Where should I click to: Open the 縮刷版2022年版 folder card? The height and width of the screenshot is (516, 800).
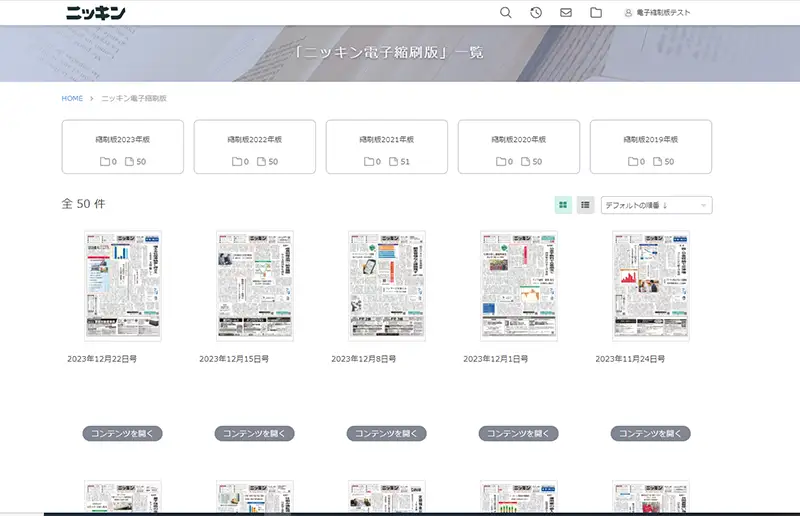[255, 147]
